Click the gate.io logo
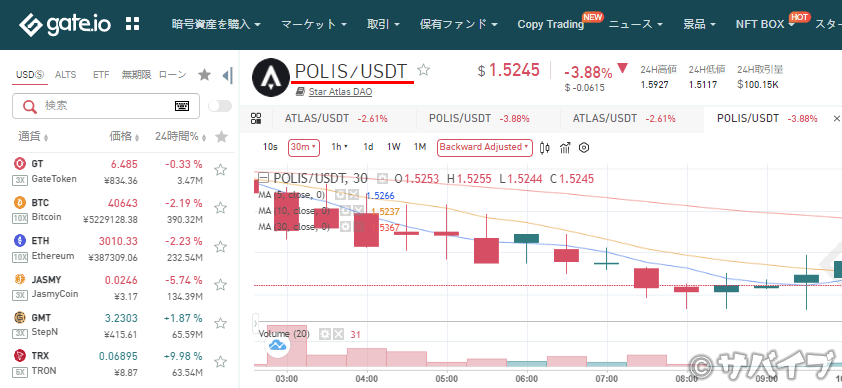The width and height of the screenshot is (842, 388). [x=65, y=24]
